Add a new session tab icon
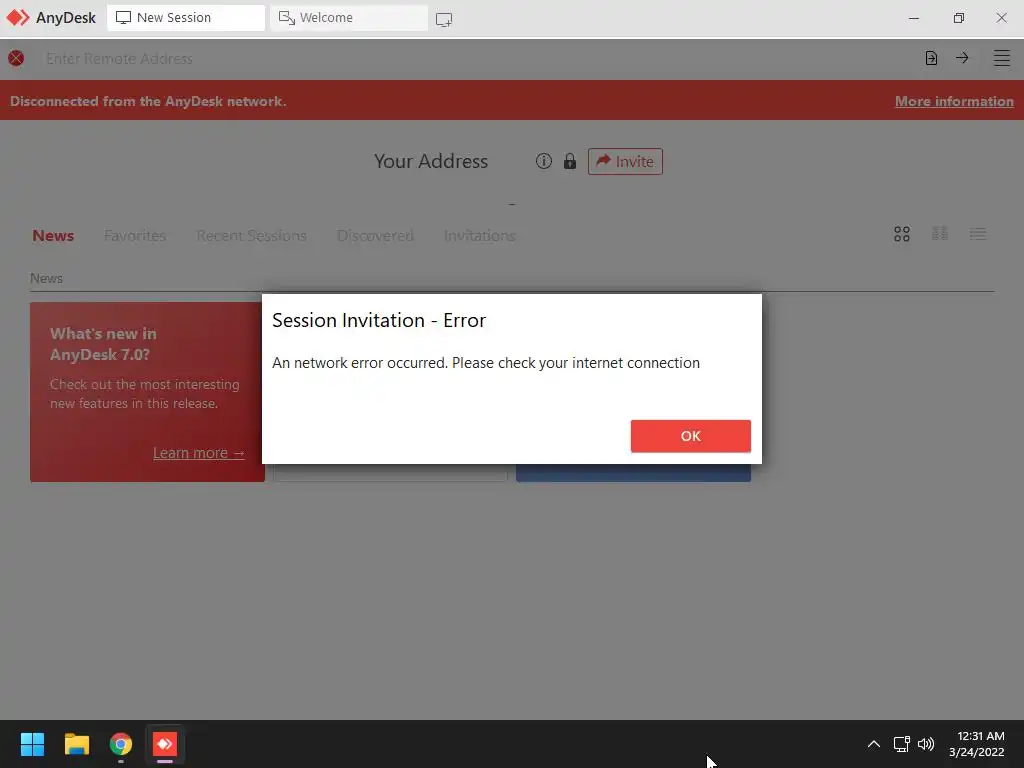Screen dimensions: 1024x768 click(444, 20)
